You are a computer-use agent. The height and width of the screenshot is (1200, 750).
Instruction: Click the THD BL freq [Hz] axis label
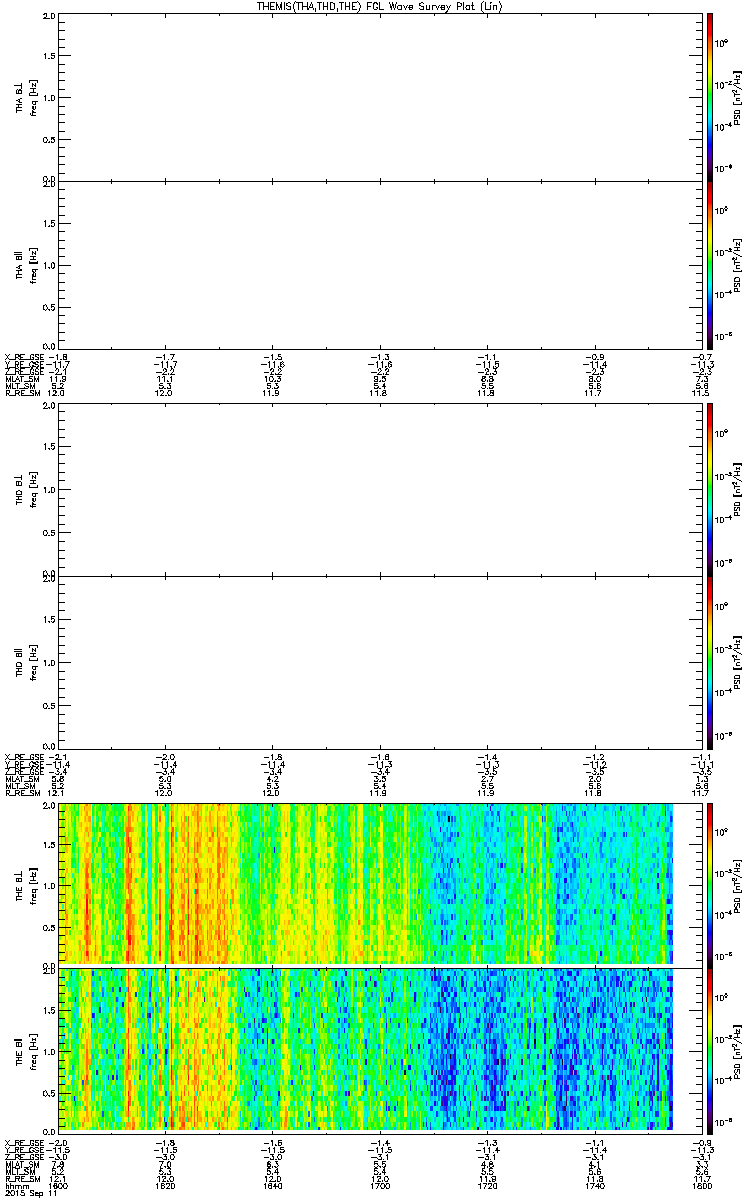(x=33, y=491)
